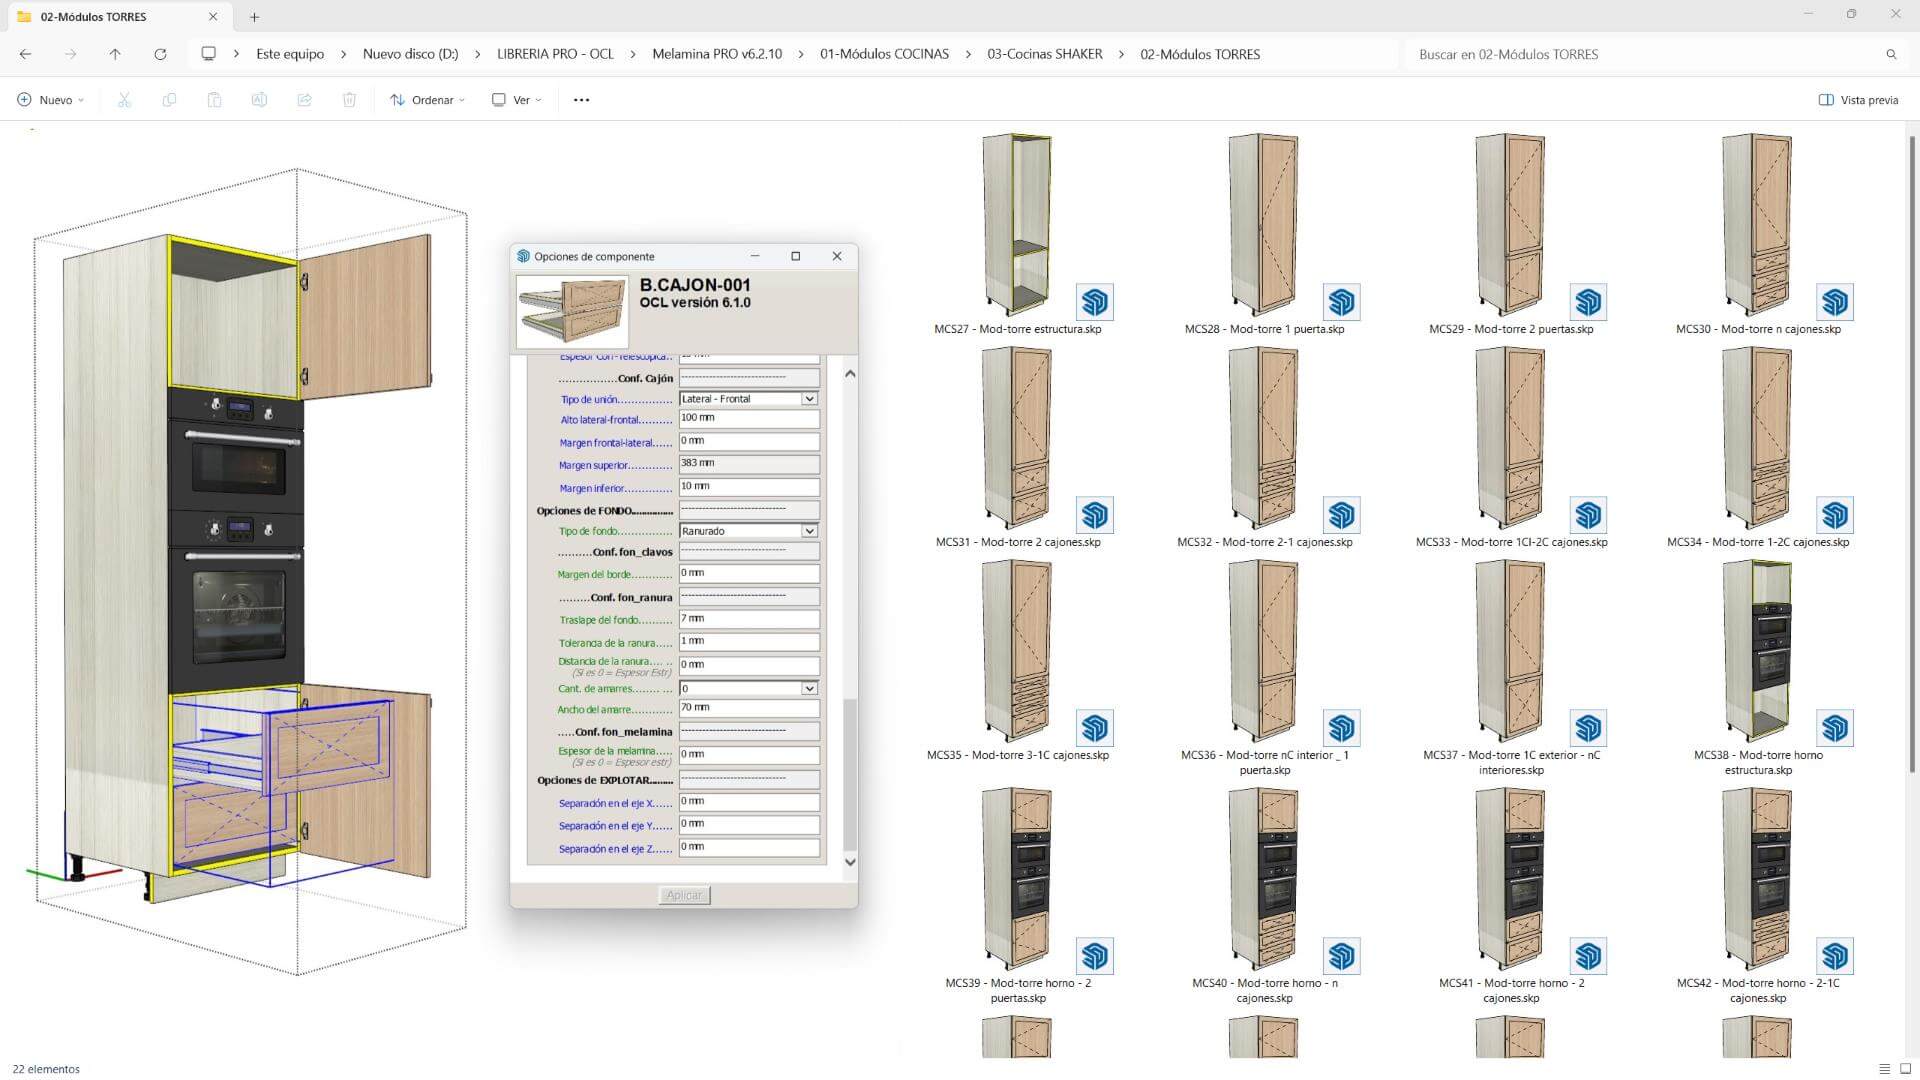This screenshot has height=1080, width=1920.
Task: Select MCS38 - Mod-torre horno estructura.skp file
Action: pos(1758,667)
